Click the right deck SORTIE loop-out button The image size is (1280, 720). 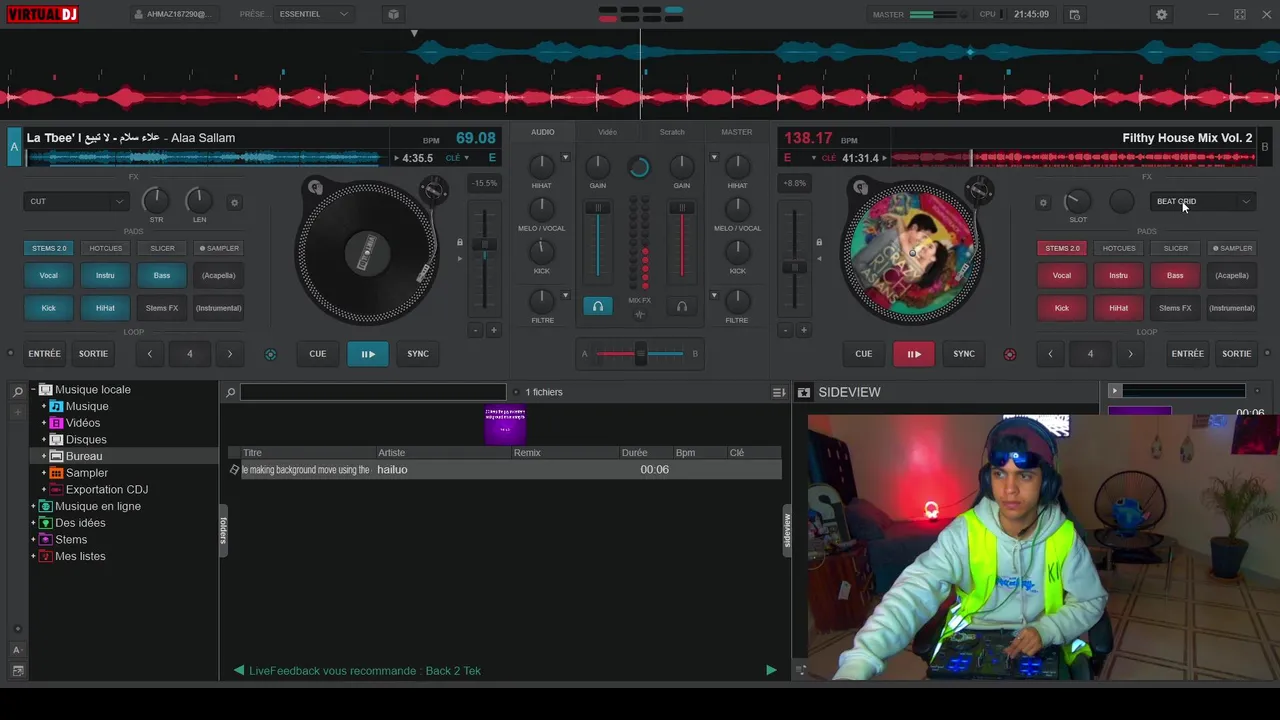coord(1237,353)
